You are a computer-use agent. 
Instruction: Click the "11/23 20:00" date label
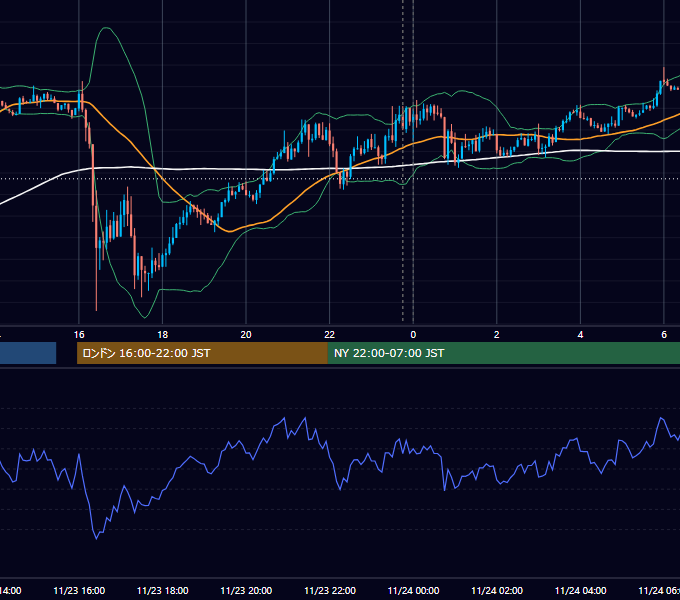(246, 591)
